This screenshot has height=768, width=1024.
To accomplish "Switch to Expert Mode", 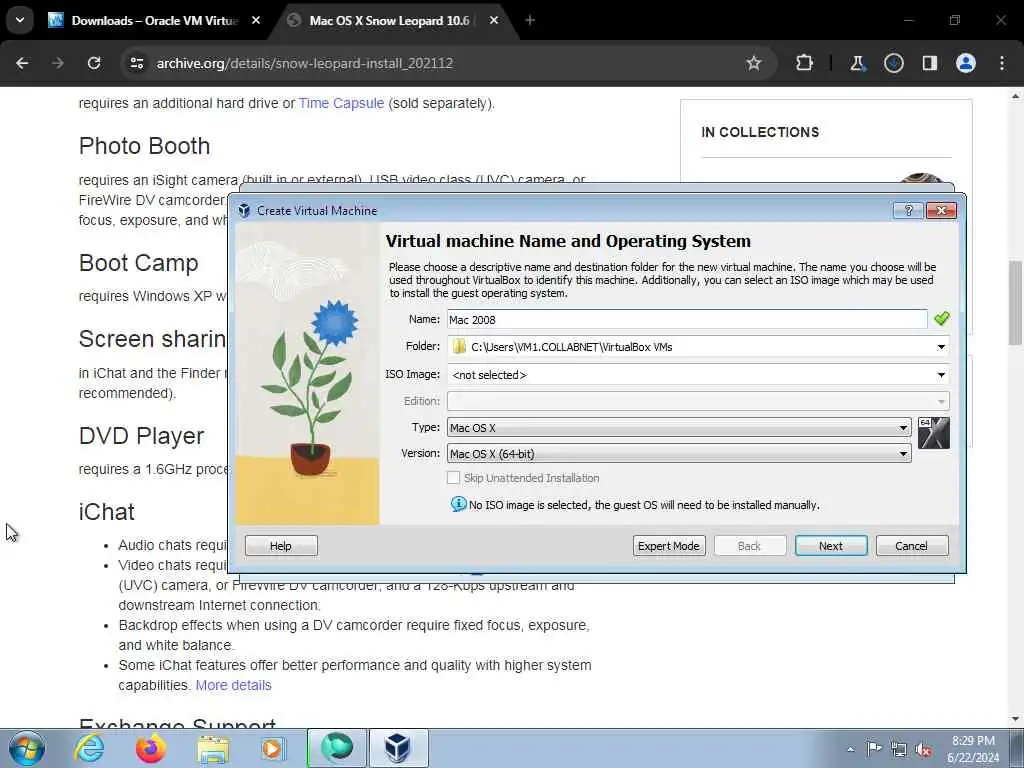I will 669,545.
